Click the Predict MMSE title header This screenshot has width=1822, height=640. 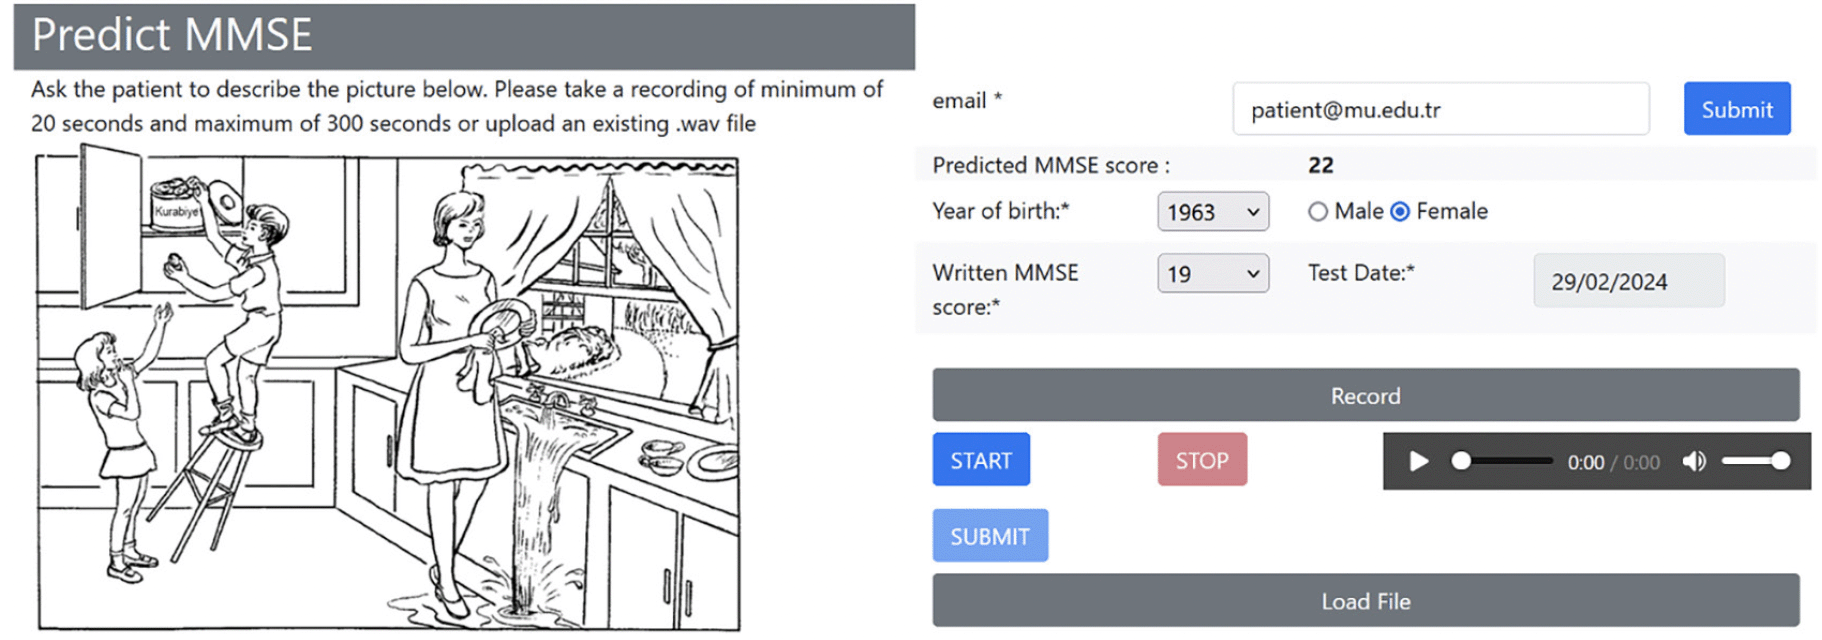click(464, 36)
